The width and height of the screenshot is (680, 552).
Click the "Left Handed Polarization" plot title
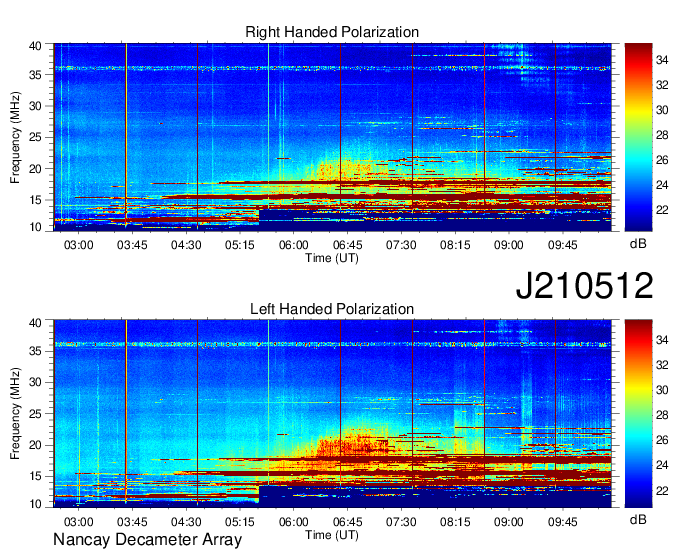coord(332,309)
